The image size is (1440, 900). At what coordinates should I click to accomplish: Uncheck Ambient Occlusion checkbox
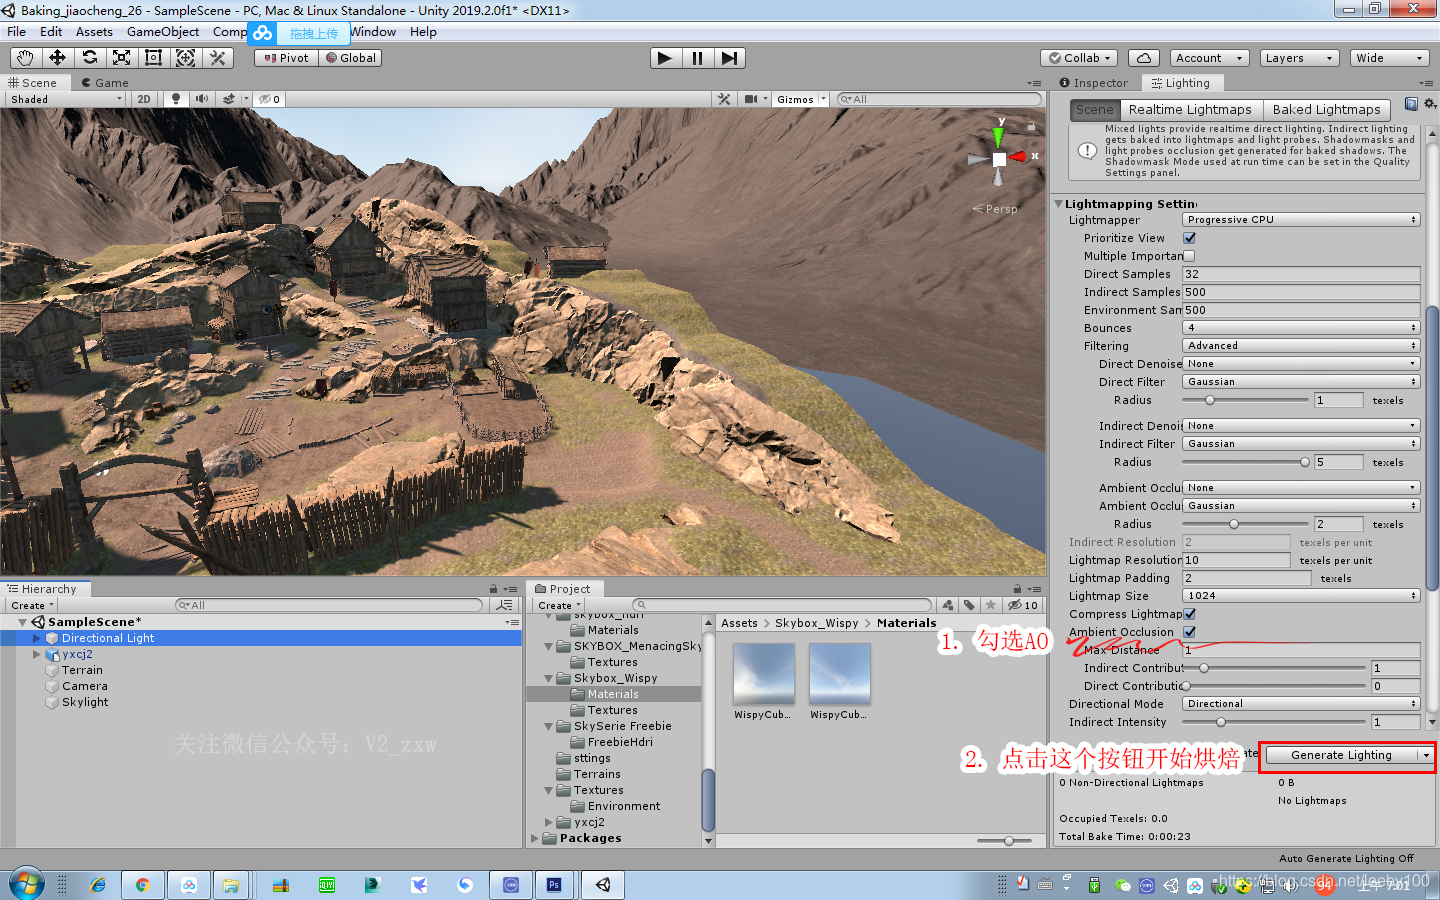(1189, 632)
